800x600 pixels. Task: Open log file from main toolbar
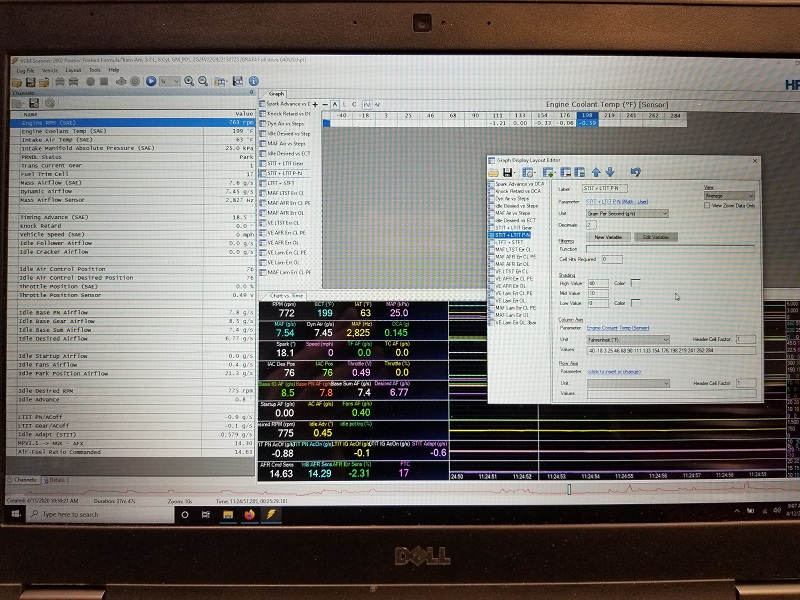[x=17, y=82]
